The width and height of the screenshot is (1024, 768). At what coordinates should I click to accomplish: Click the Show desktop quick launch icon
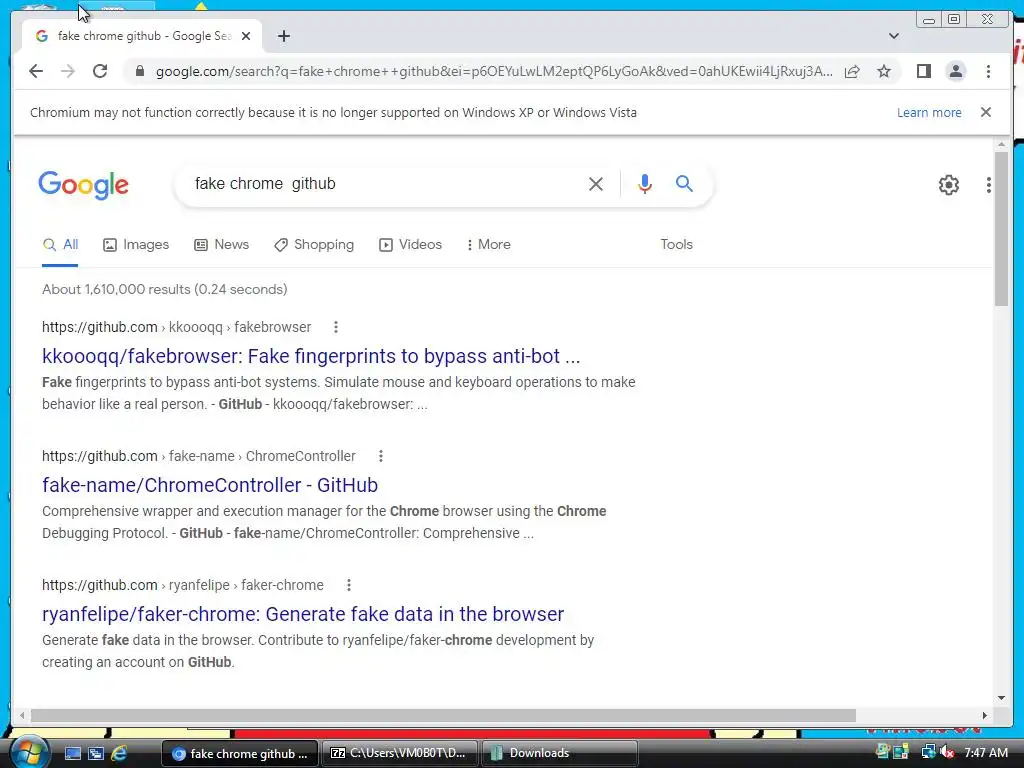(x=73, y=754)
